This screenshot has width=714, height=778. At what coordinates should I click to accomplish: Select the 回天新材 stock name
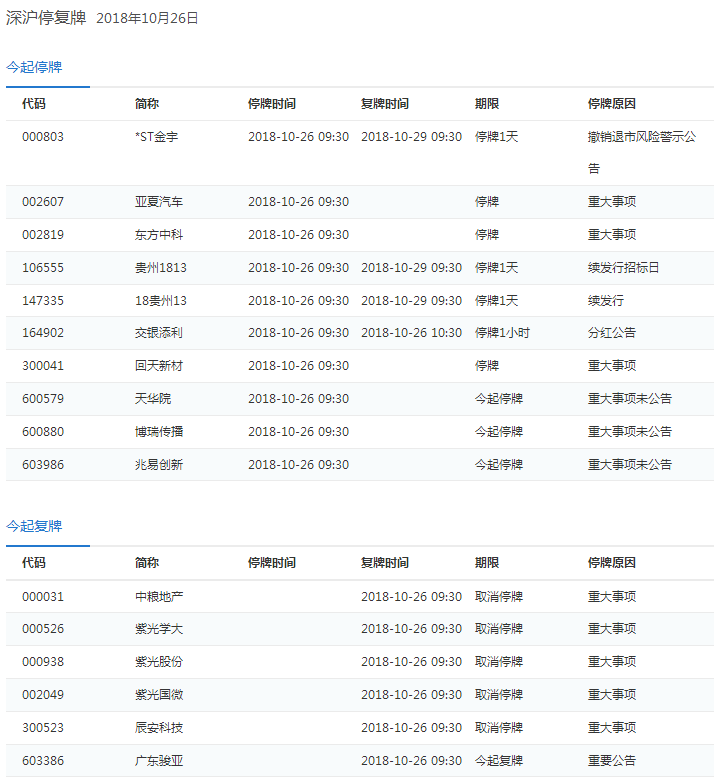[x=159, y=366]
